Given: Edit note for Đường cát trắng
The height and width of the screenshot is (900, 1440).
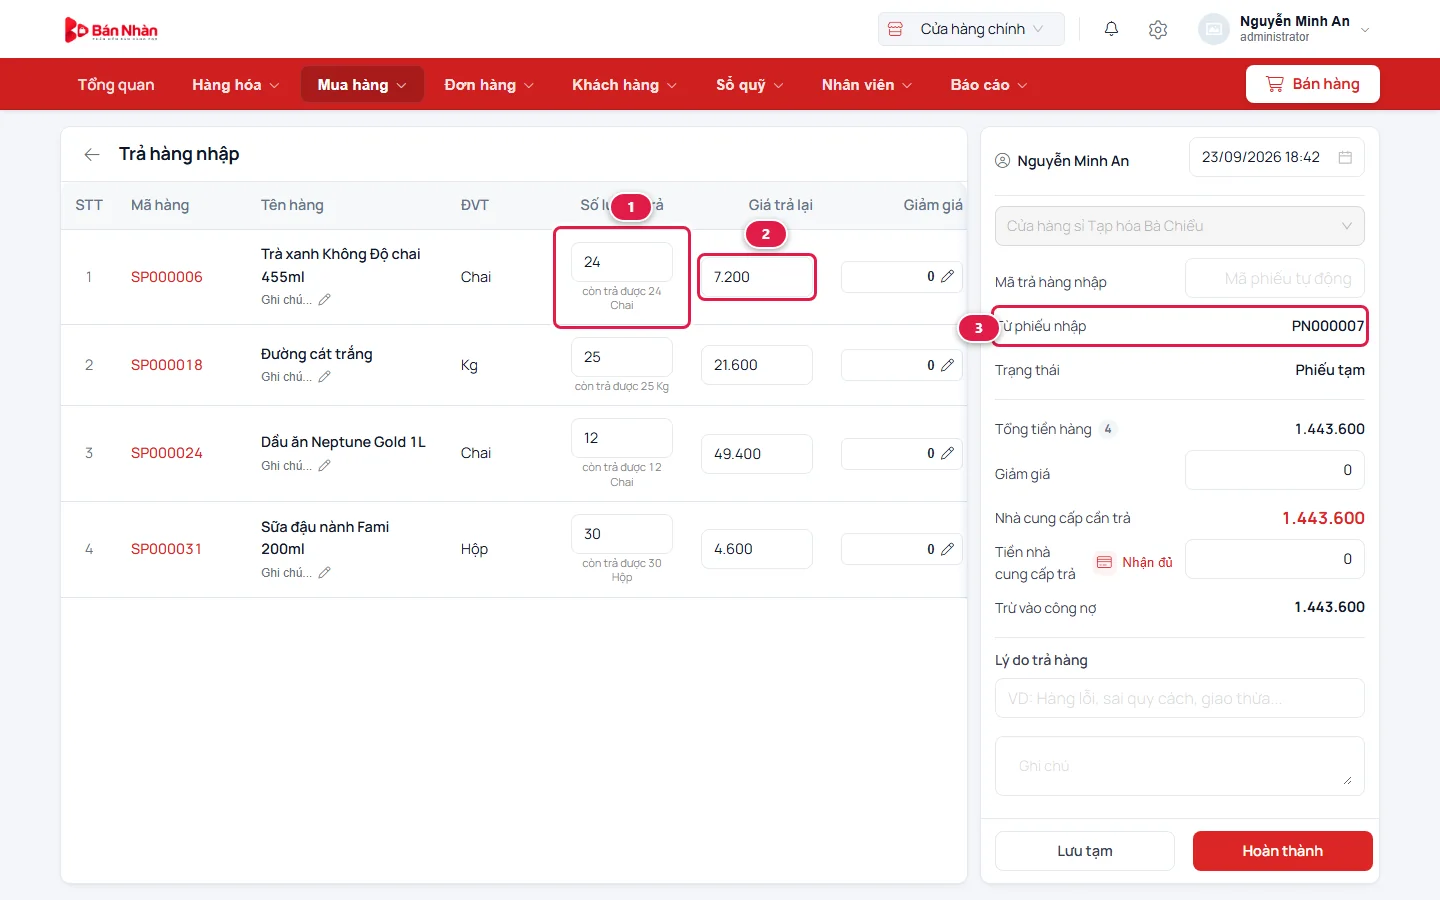Looking at the screenshot, I should click(324, 377).
